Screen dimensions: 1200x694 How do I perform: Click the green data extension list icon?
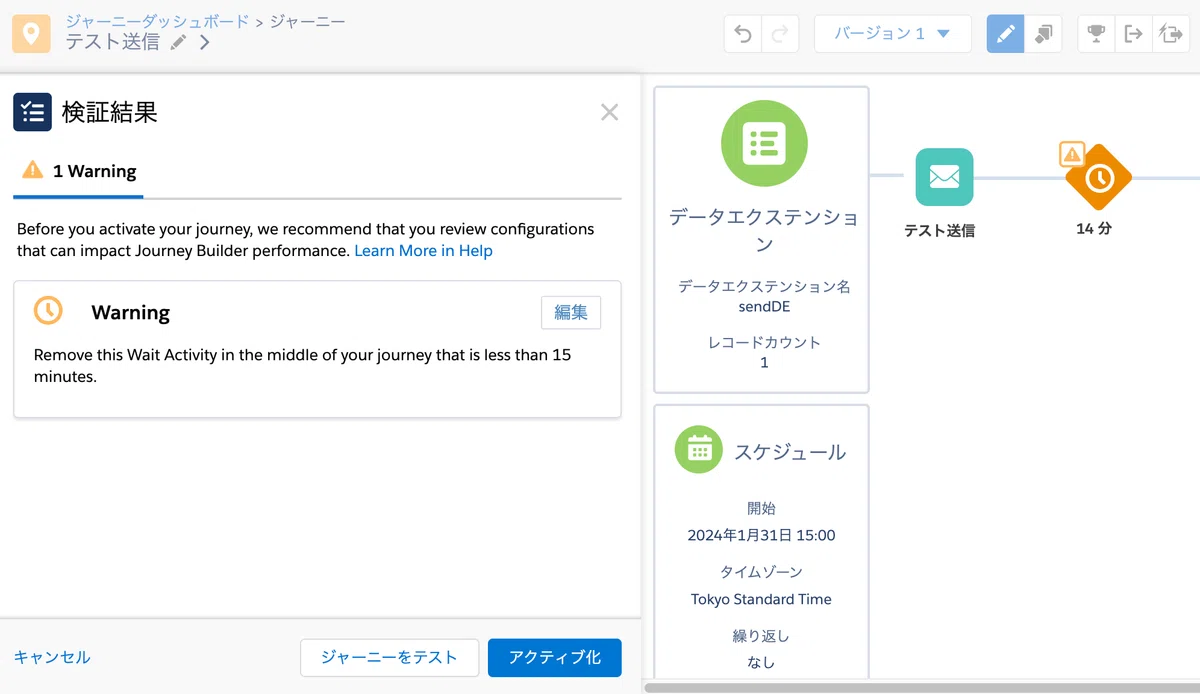(x=764, y=144)
